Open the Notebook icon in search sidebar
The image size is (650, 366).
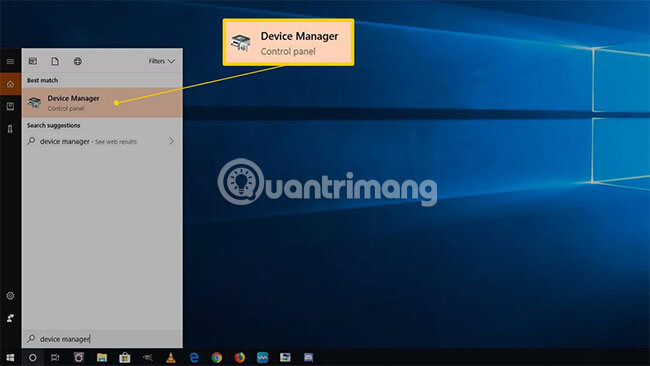point(10,107)
